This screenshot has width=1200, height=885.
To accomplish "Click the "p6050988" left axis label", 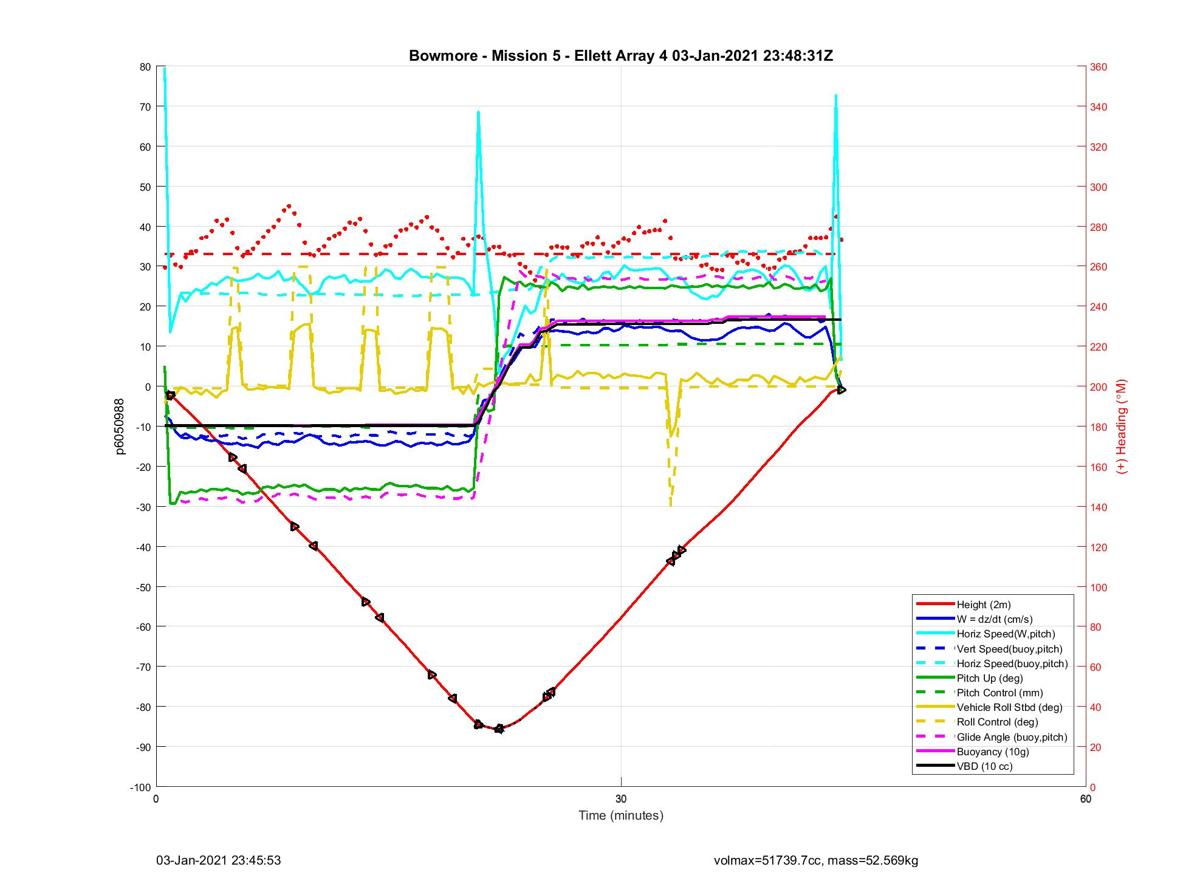I will click(x=118, y=427).
